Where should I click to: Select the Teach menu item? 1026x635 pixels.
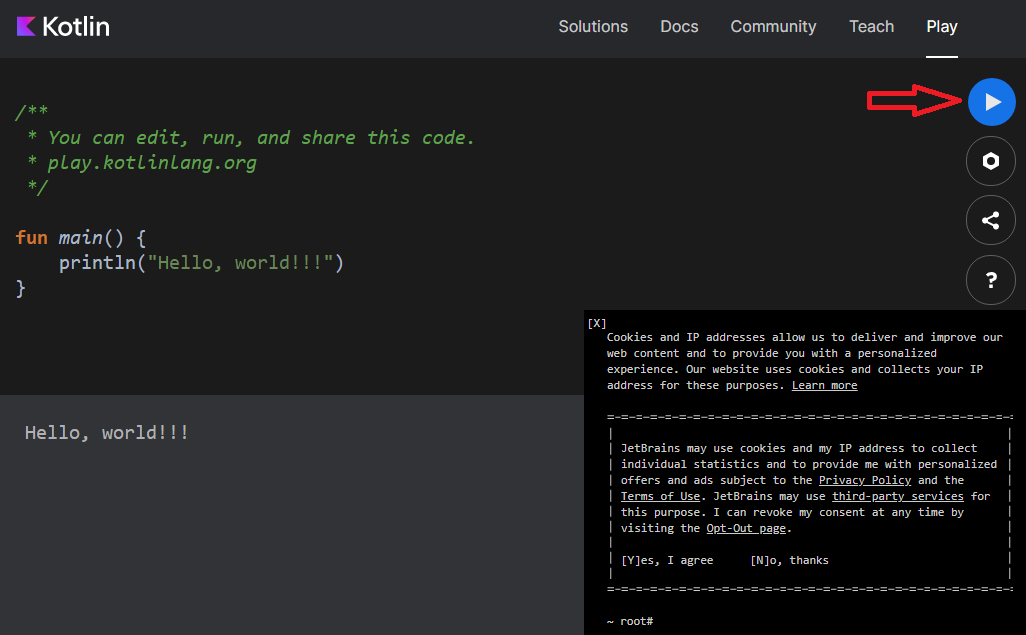coord(871,27)
